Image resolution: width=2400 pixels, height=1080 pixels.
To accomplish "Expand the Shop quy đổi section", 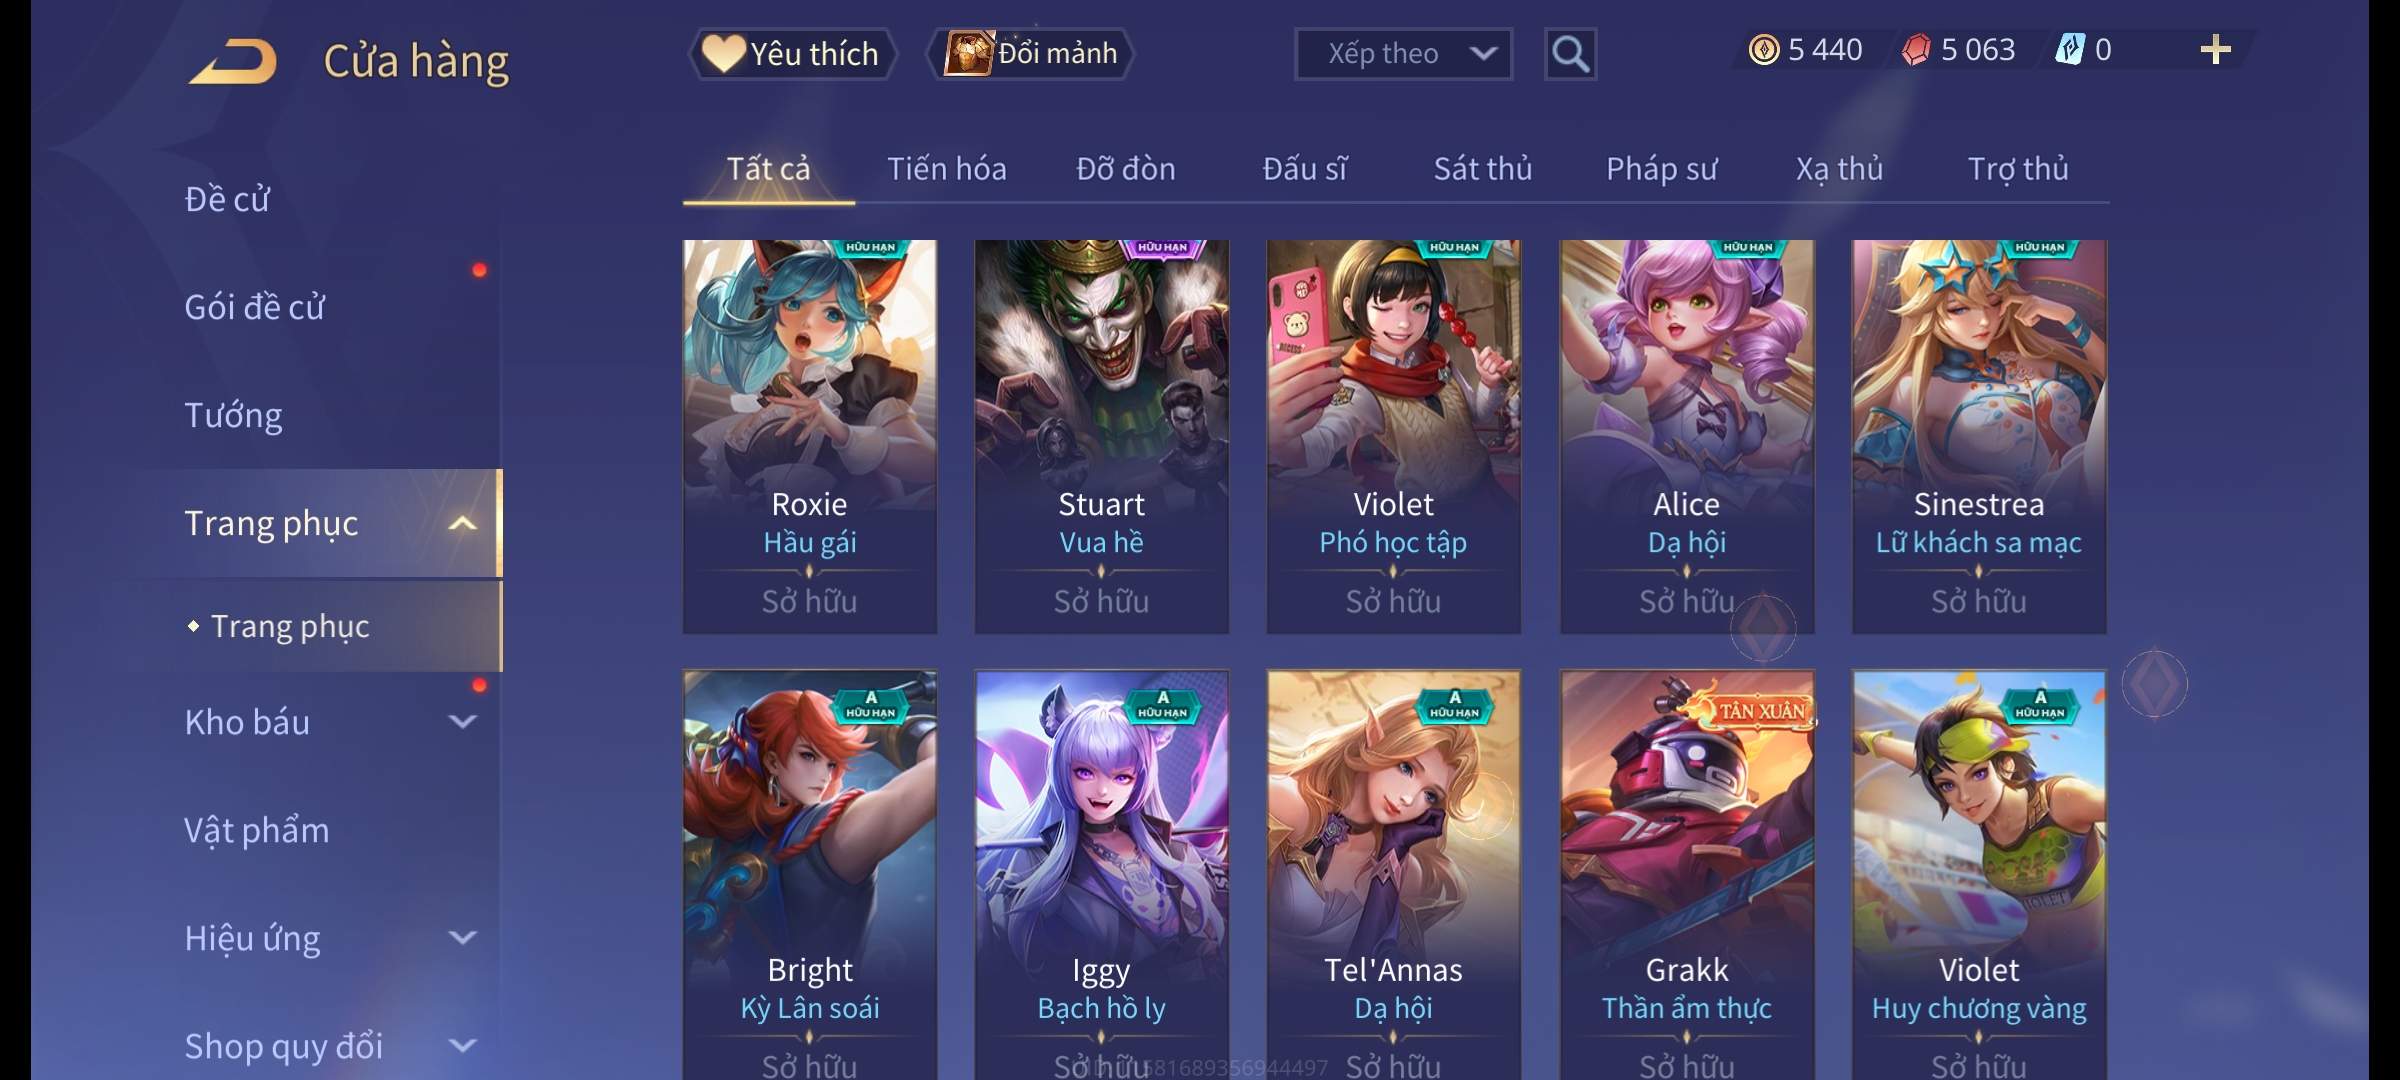I will [x=462, y=1046].
